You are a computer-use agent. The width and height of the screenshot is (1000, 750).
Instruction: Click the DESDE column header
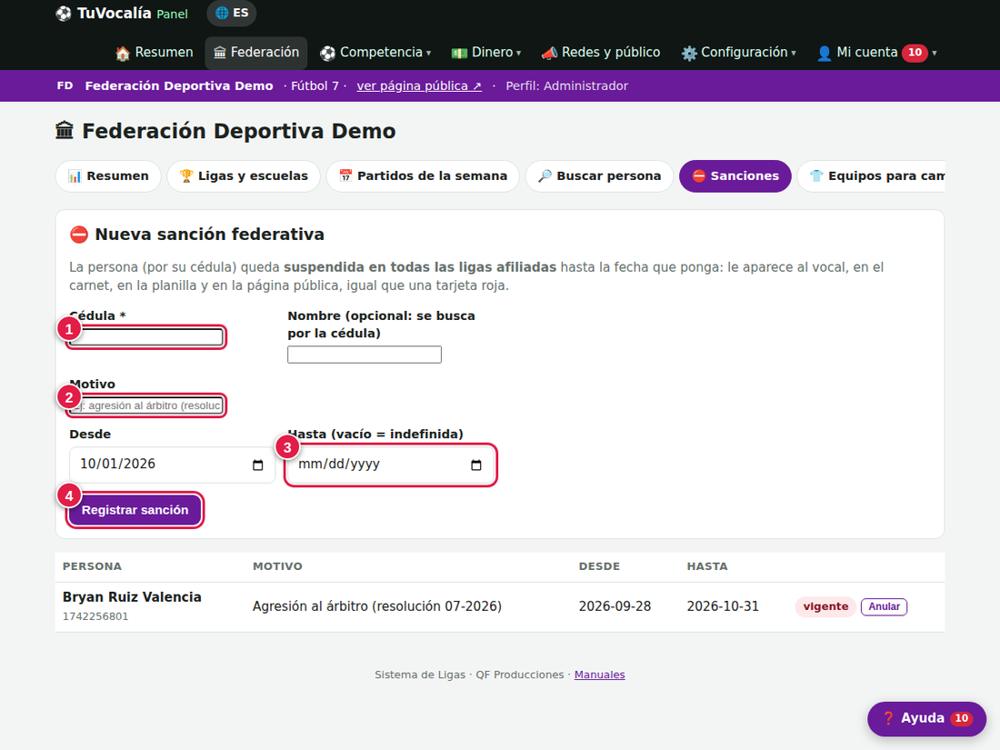click(599, 566)
